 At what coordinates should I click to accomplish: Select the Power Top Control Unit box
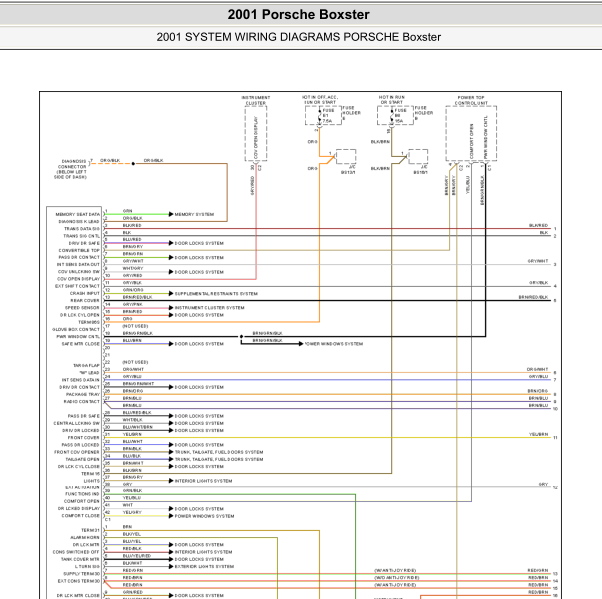click(x=471, y=133)
